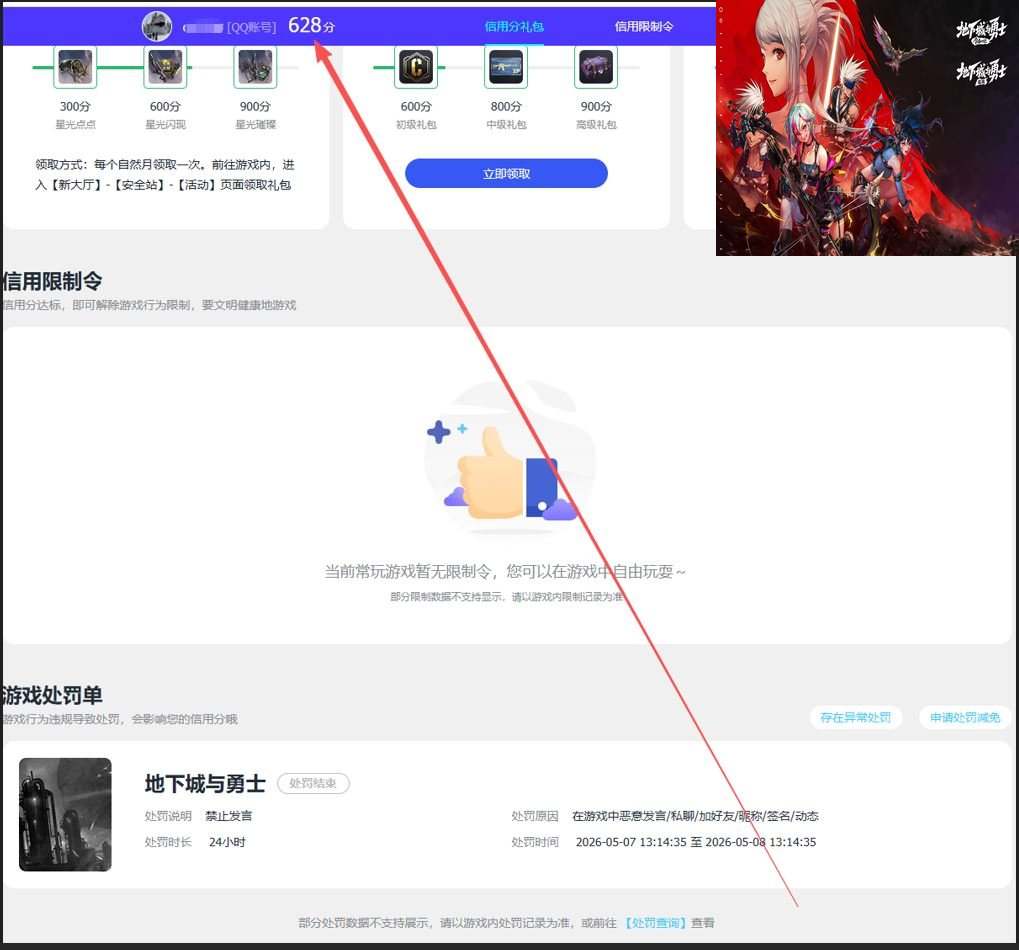Select the 300分 星光点点 reward icon
Screen dimensions: 1019x950
(x=75, y=67)
